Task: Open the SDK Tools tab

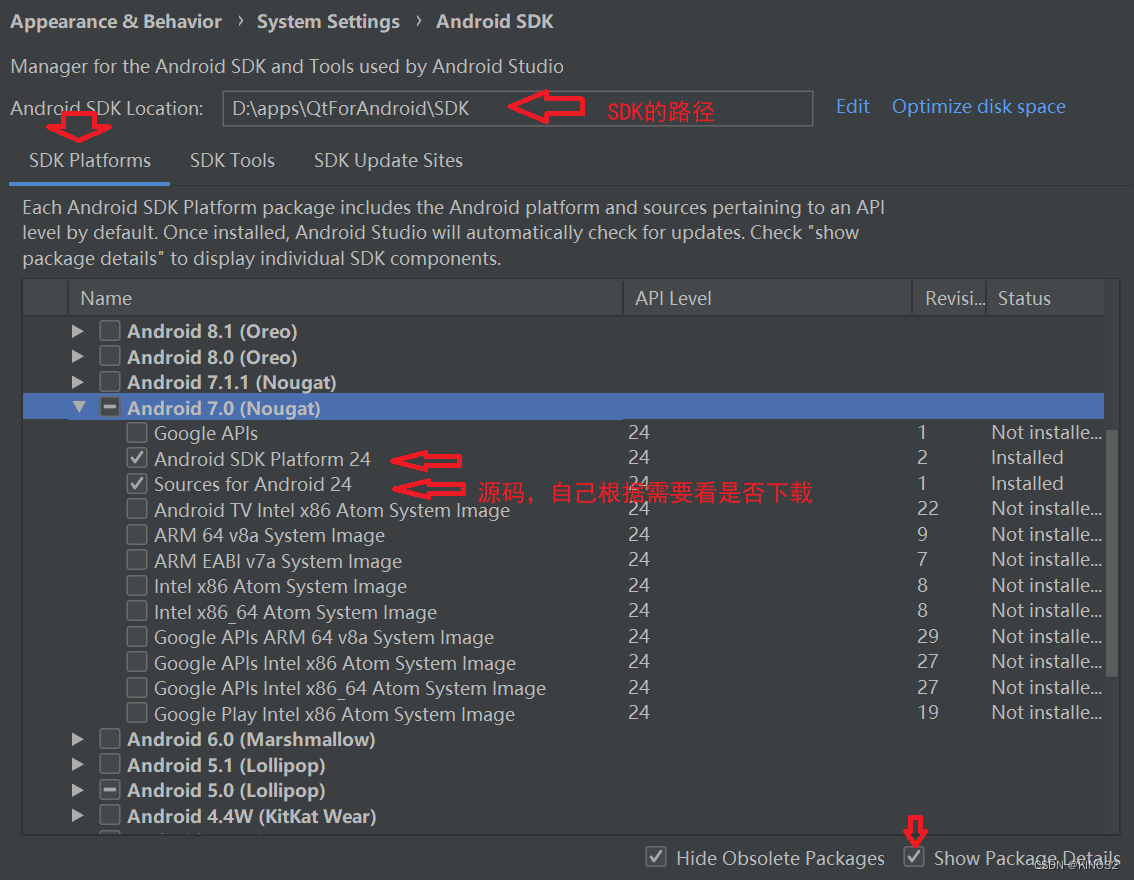Action: coord(232,161)
